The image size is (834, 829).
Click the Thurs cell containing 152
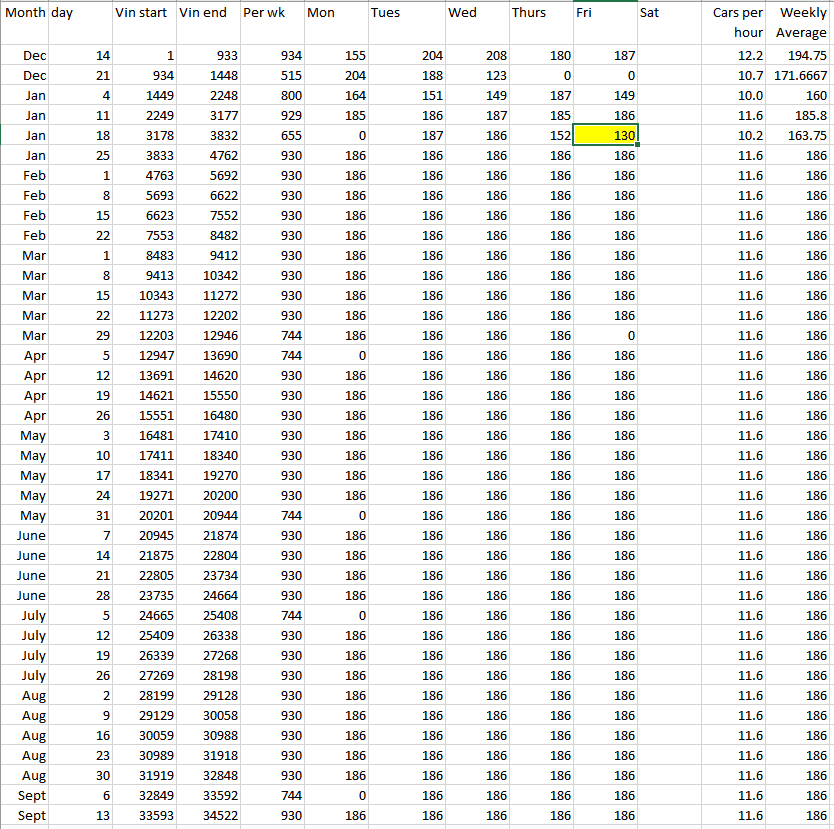point(541,136)
